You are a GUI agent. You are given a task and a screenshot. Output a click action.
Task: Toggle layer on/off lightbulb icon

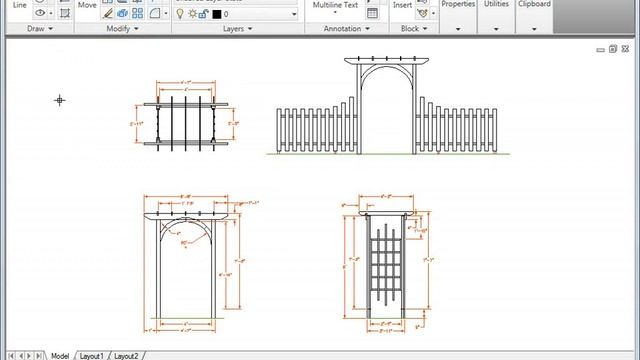pyautogui.click(x=180, y=14)
